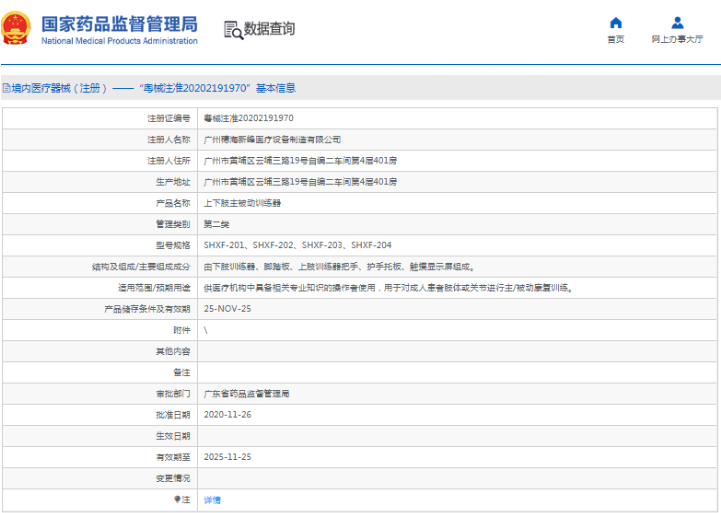This screenshot has width=721, height=513.
Task: Click the structure composition value 由下肢训练器
Action: point(339,266)
